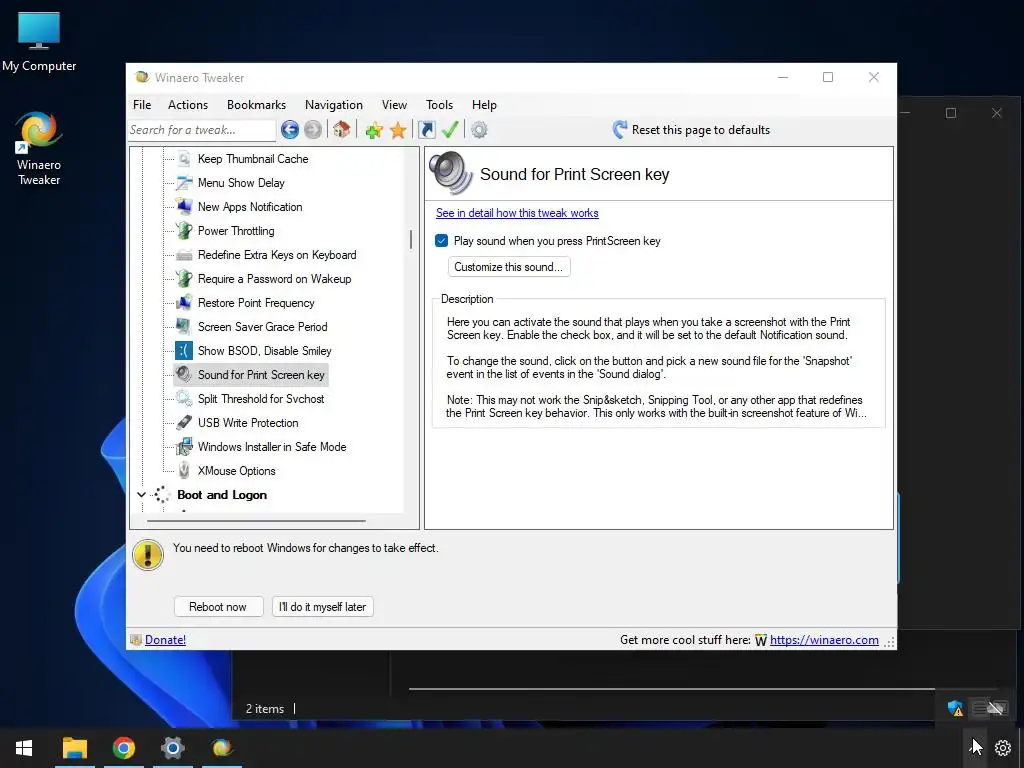Click the XMouse Options mouse icon

tap(184, 471)
